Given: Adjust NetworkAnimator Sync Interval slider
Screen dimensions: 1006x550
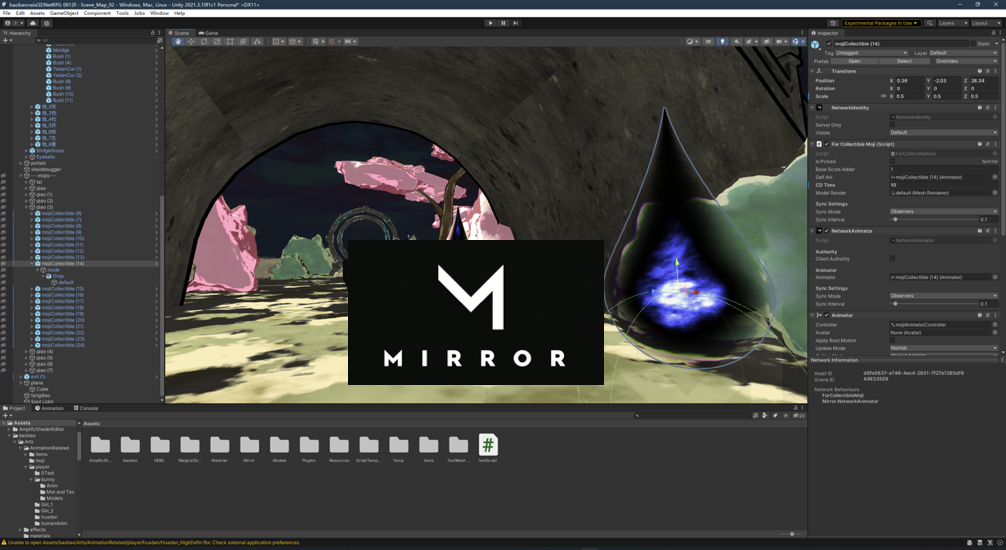Looking at the screenshot, I should pyautogui.click(x=933, y=304).
